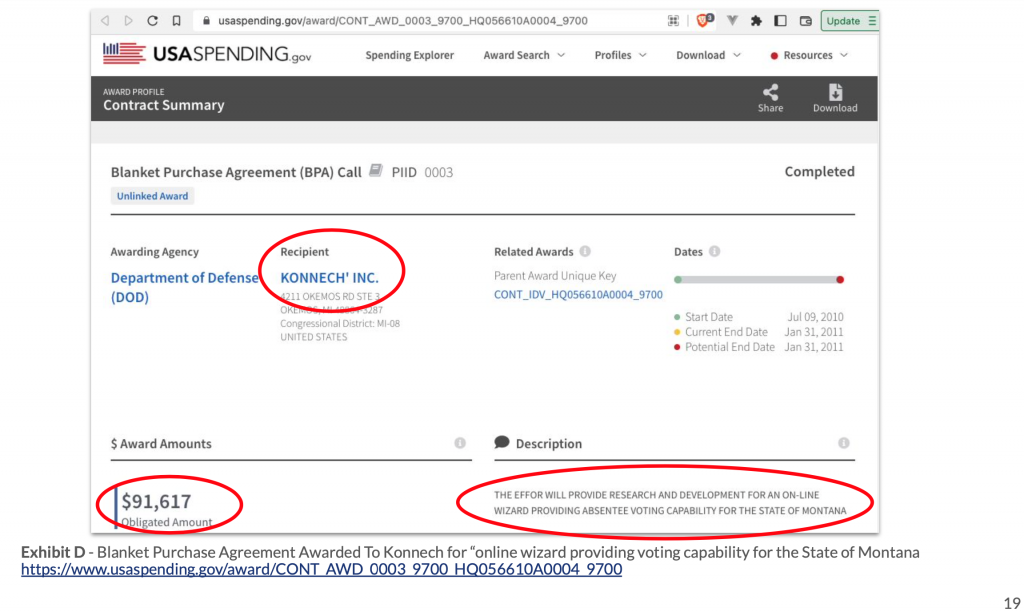Open the Extensions puzzle piece icon
The image size is (1024, 612).
coord(756,21)
